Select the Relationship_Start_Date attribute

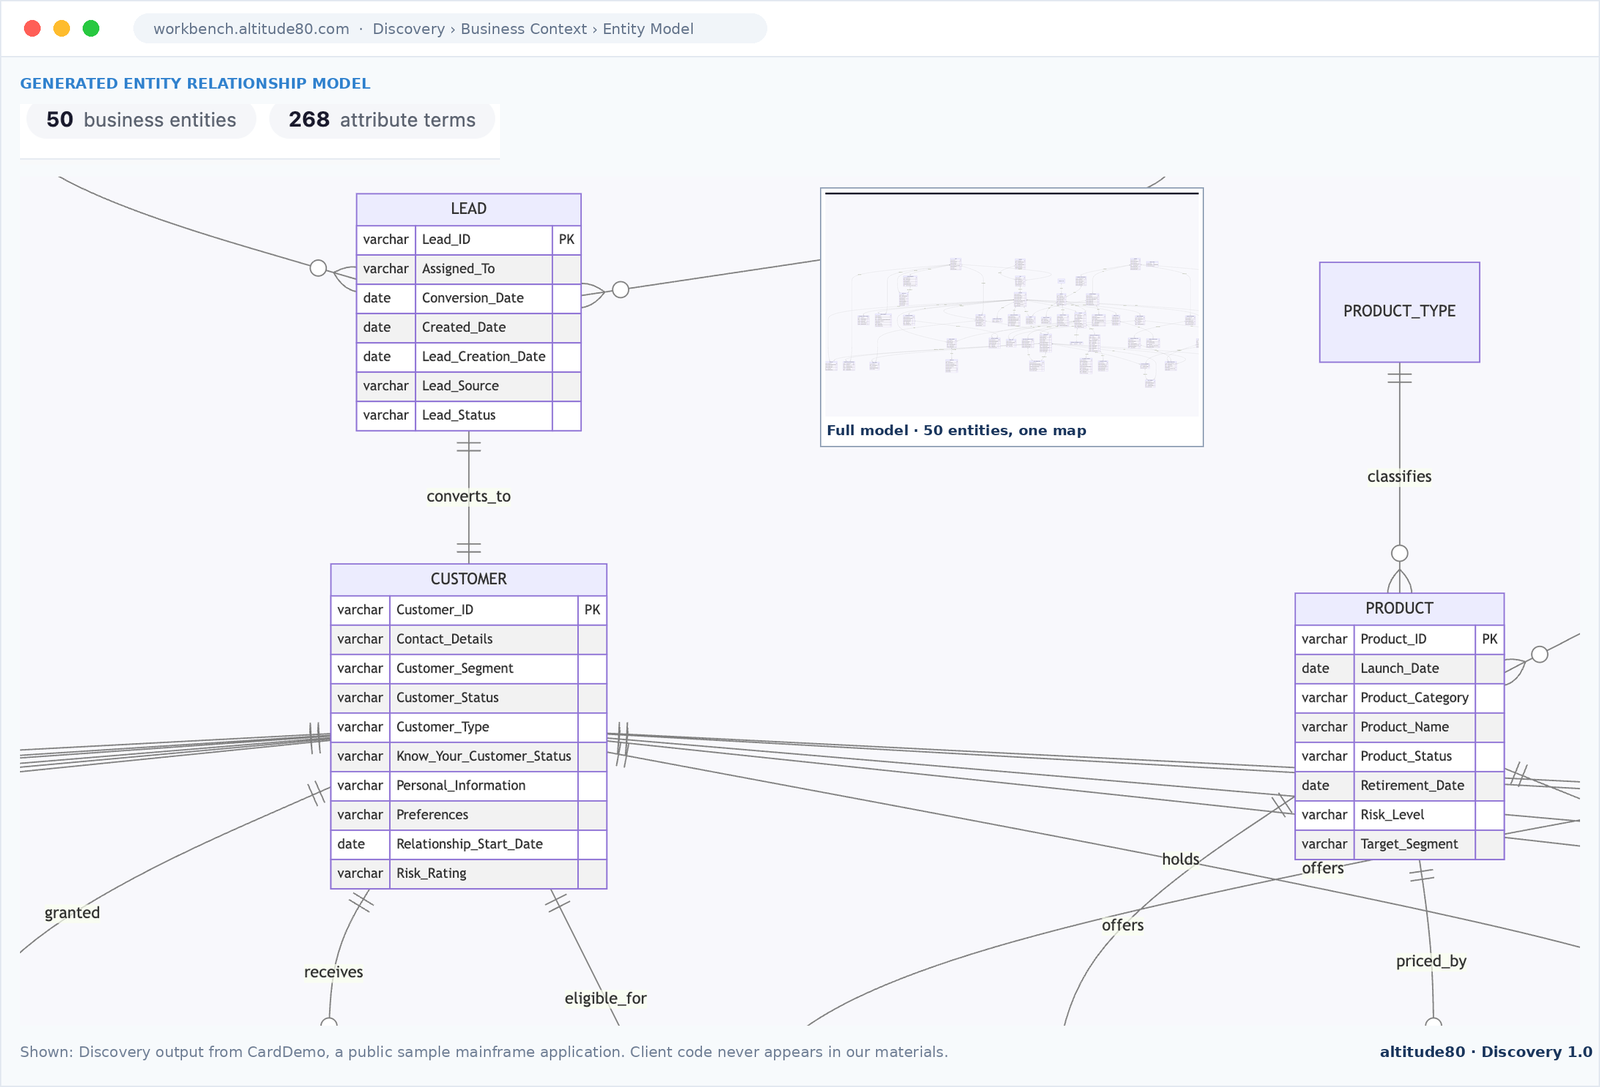tap(468, 844)
